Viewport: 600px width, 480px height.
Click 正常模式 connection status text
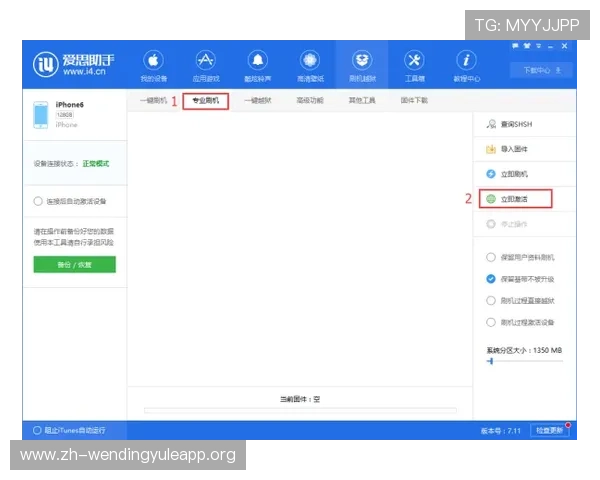pyautogui.click(x=96, y=164)
